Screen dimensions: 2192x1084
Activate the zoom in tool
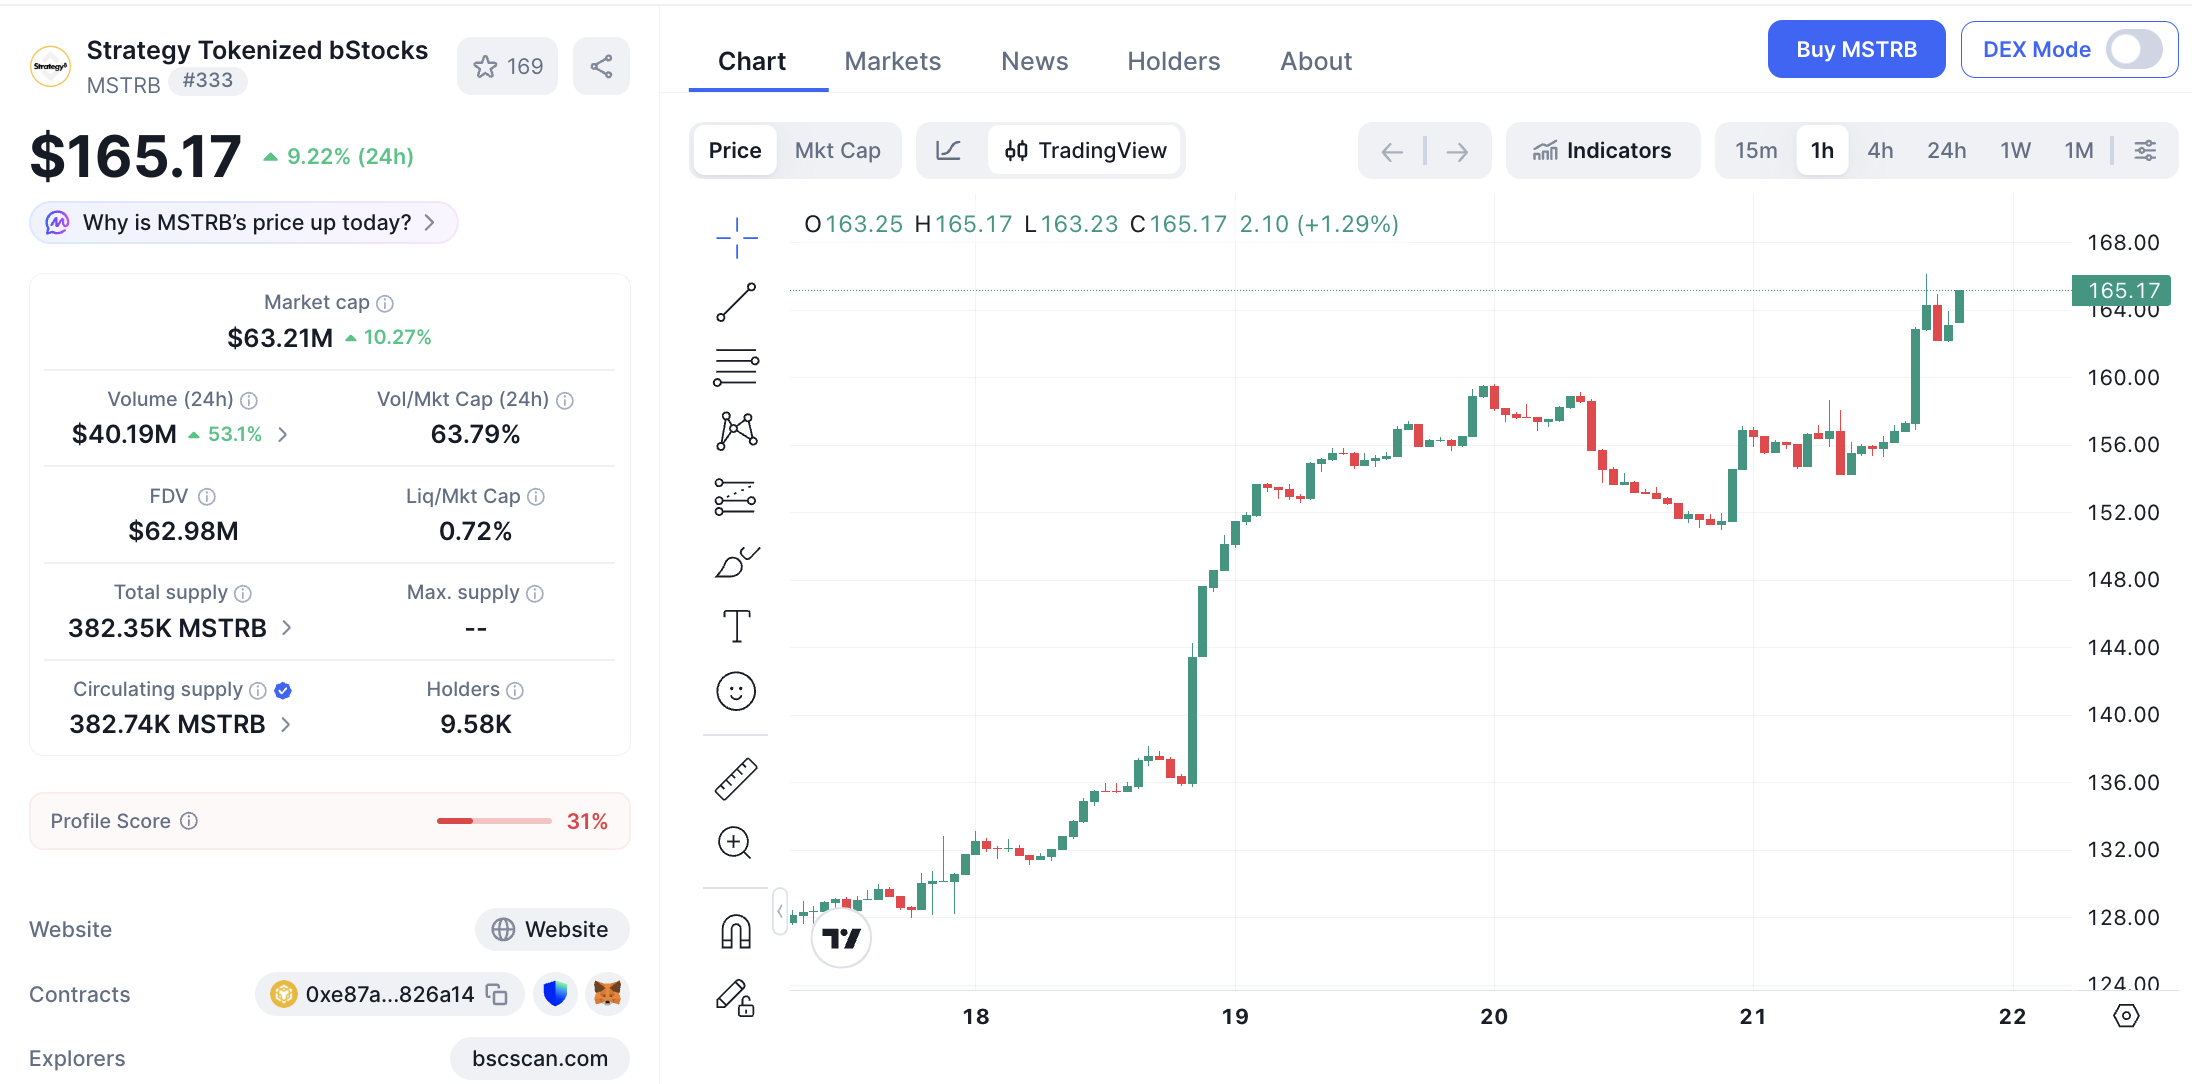pos(735,843)
